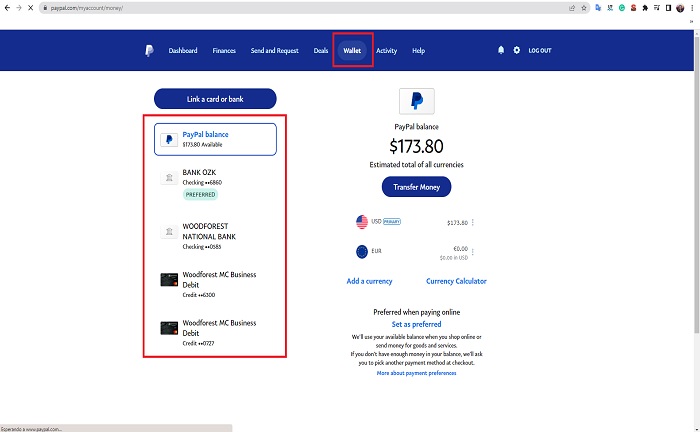Click Set as preferred link
This screenshot has height=432, width=700.
click(x=417, y=324)
